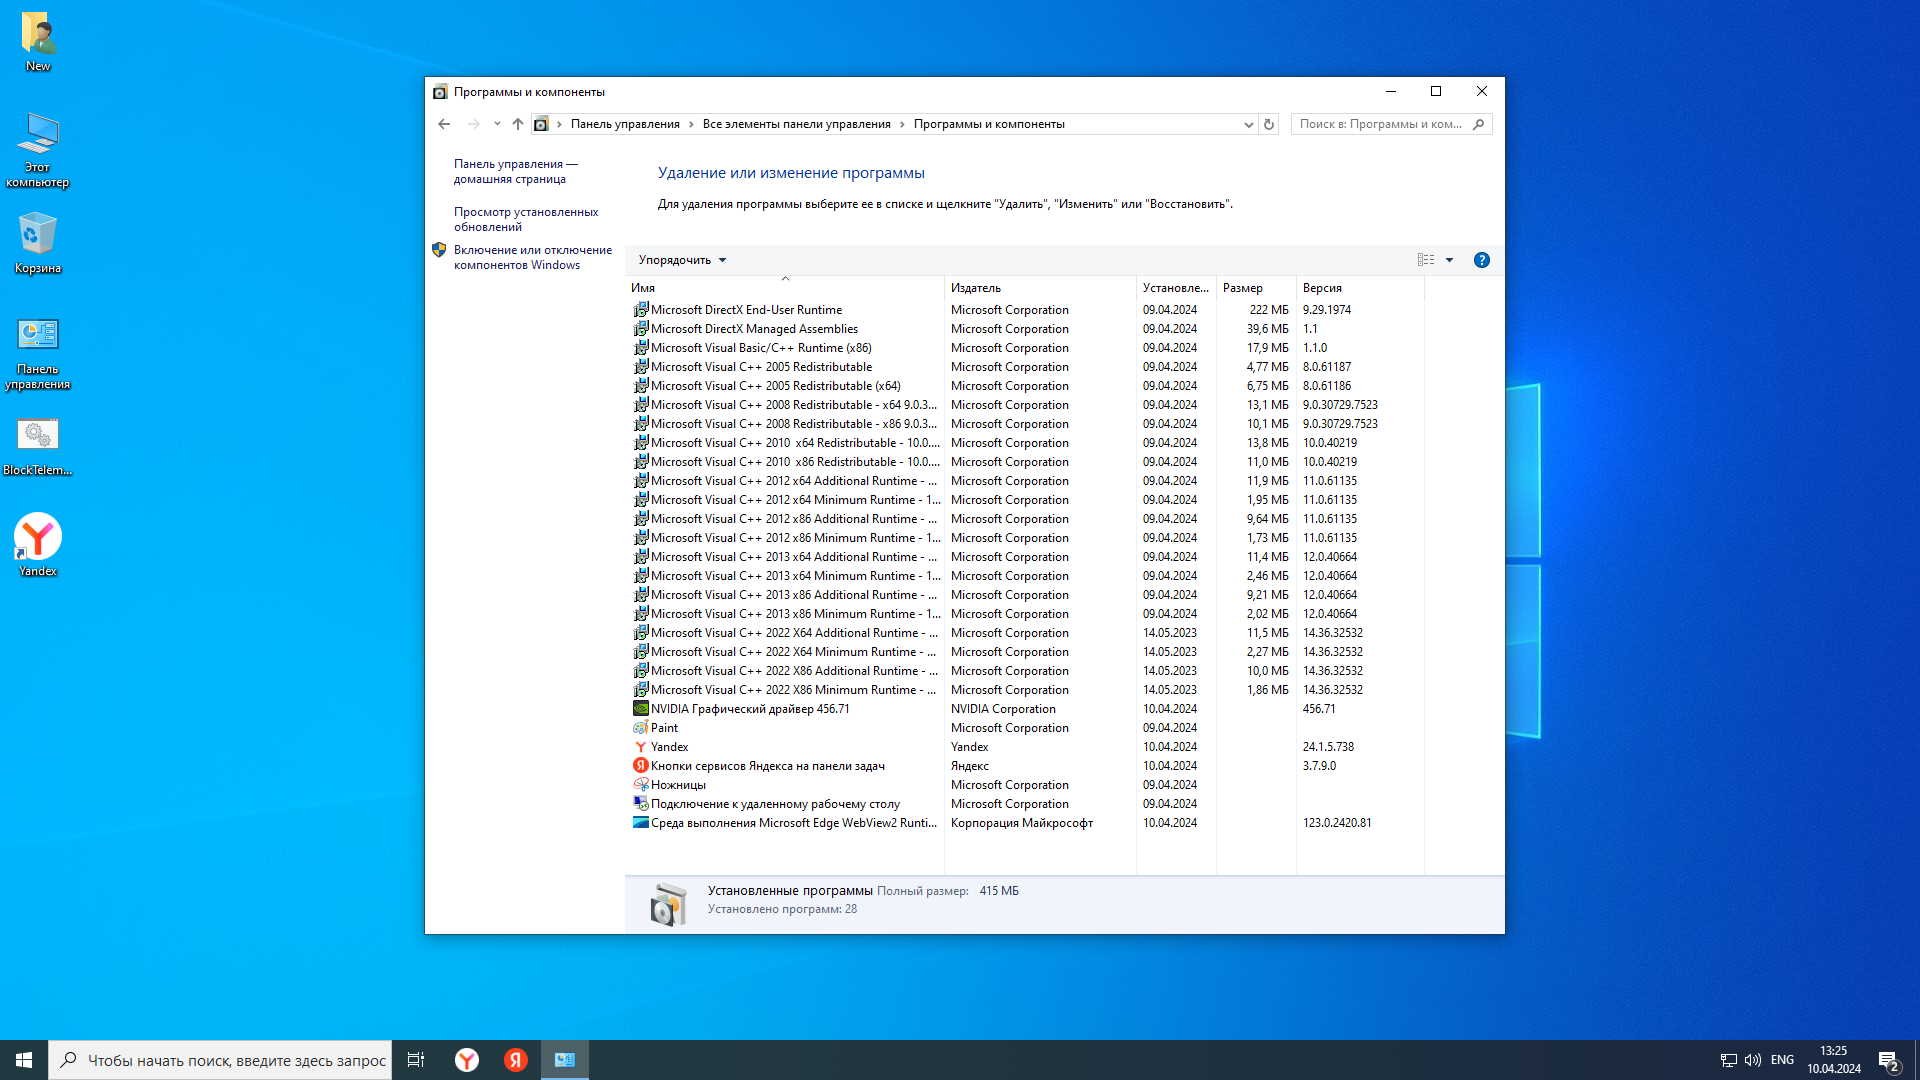1920x1080 pixels.
Task: Click the Task View taskbar icon
Action: pos(416,1060)
